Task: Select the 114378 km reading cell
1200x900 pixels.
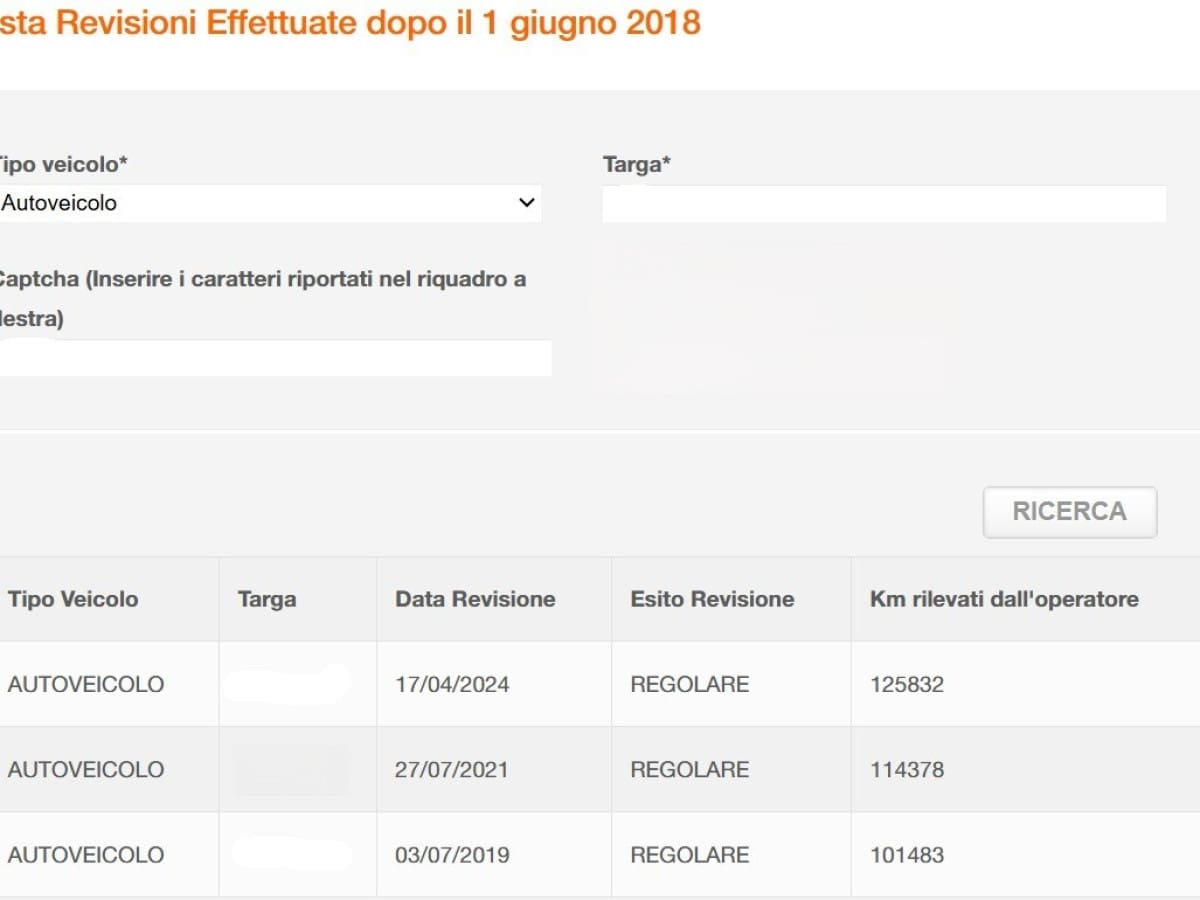Action: 907,769
